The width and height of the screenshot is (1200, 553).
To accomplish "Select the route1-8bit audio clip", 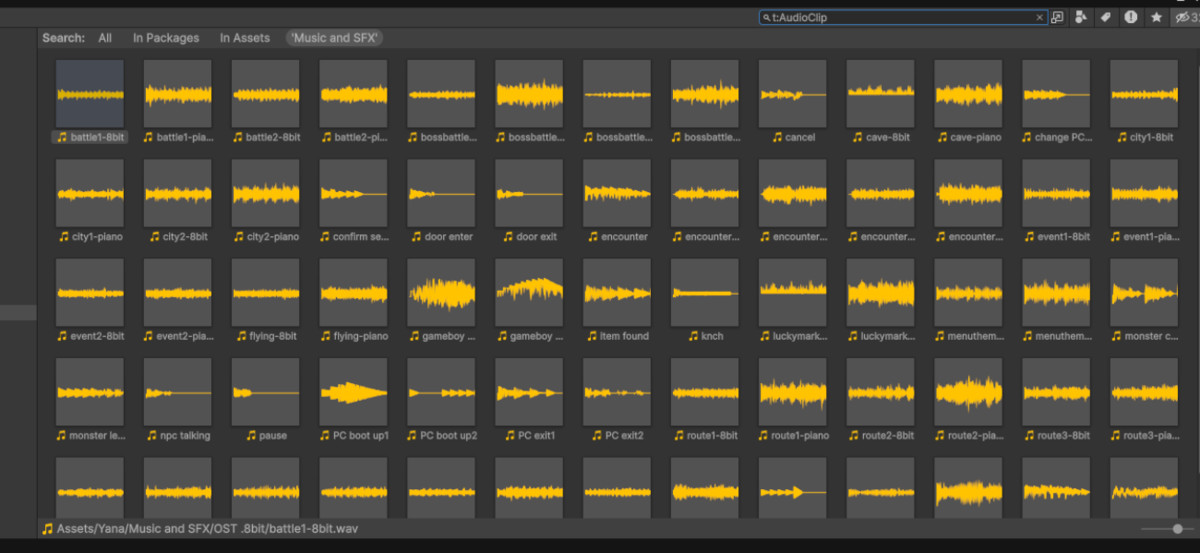I will [x=705, y=401].
